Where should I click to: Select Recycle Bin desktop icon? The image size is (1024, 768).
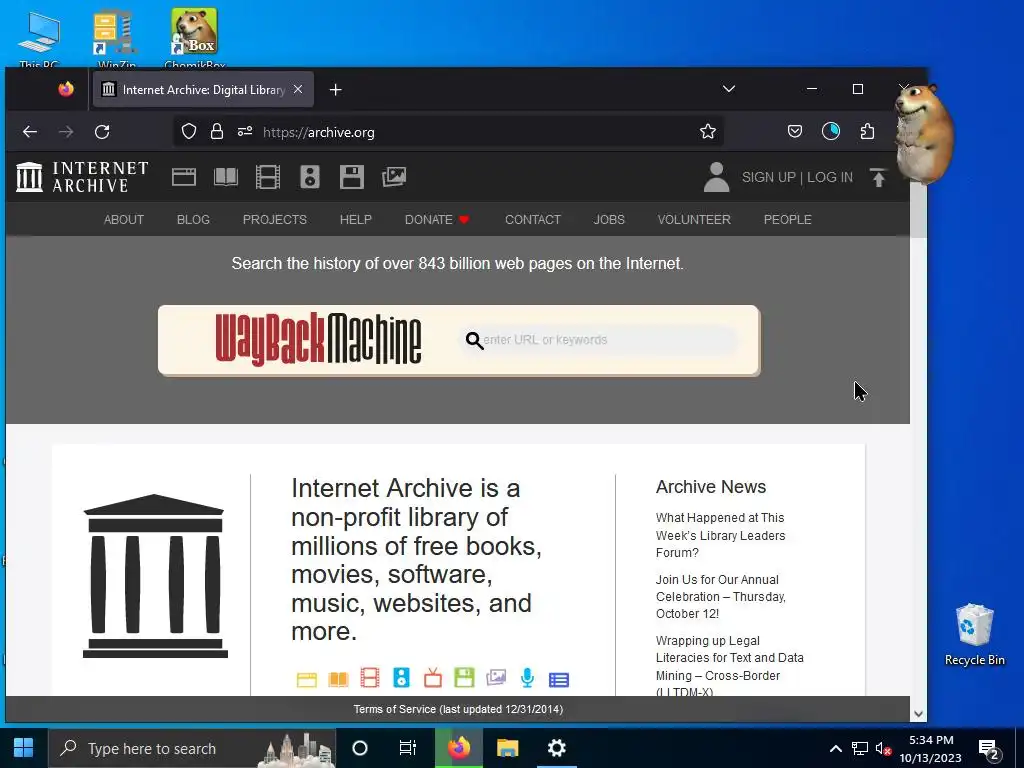(974, 634)
